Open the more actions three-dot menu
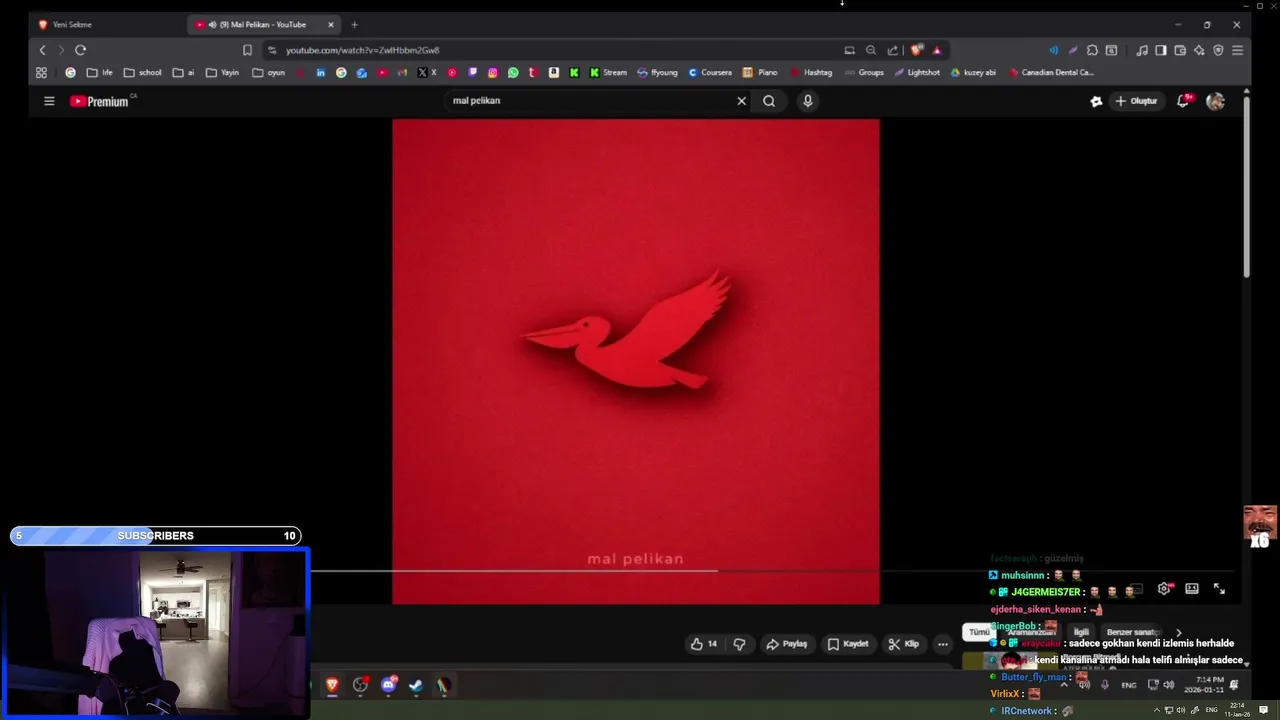The height and width of the screenshot is (720, 1280). click(943, 644)
